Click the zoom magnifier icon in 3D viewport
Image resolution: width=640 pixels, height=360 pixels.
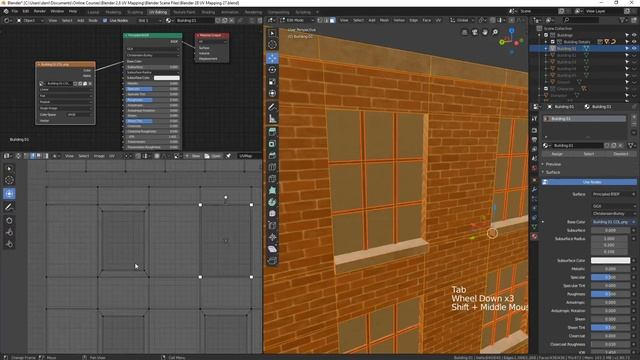[495, 32]
